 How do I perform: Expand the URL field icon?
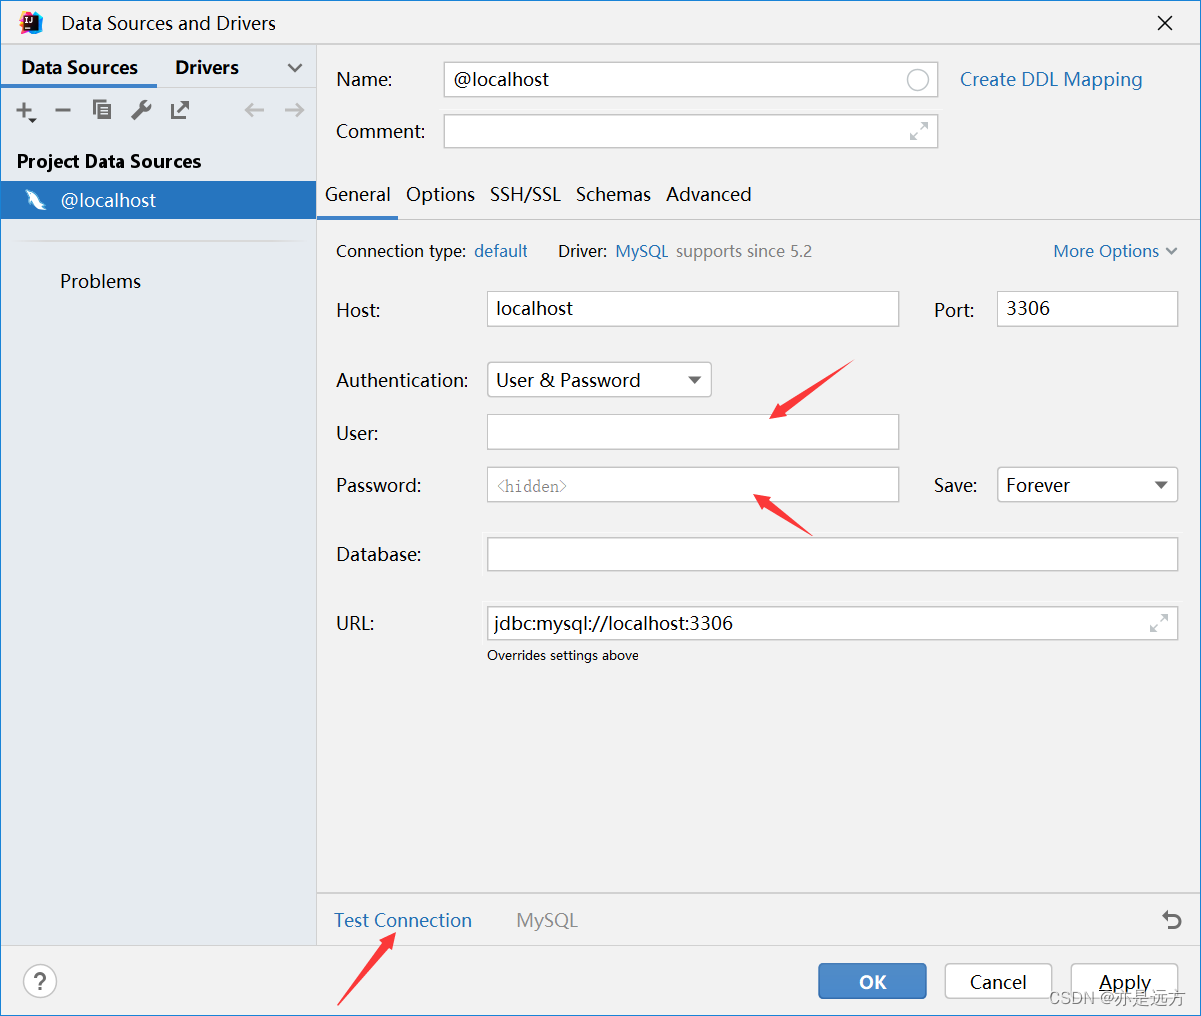point(1159,623)
